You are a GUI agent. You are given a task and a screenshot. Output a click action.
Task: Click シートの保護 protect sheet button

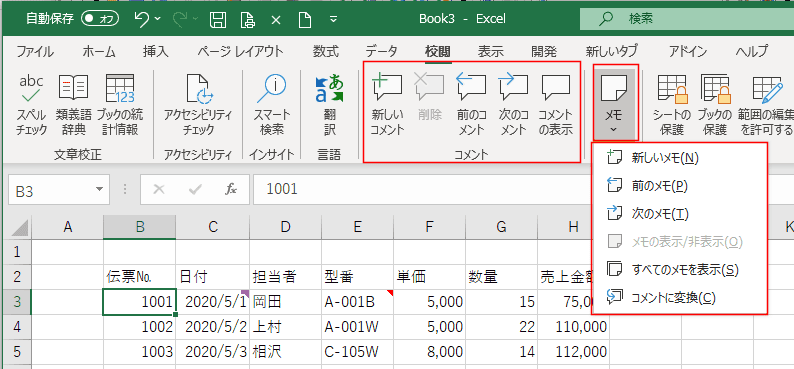pyautogui.click(x=672, y=105)
